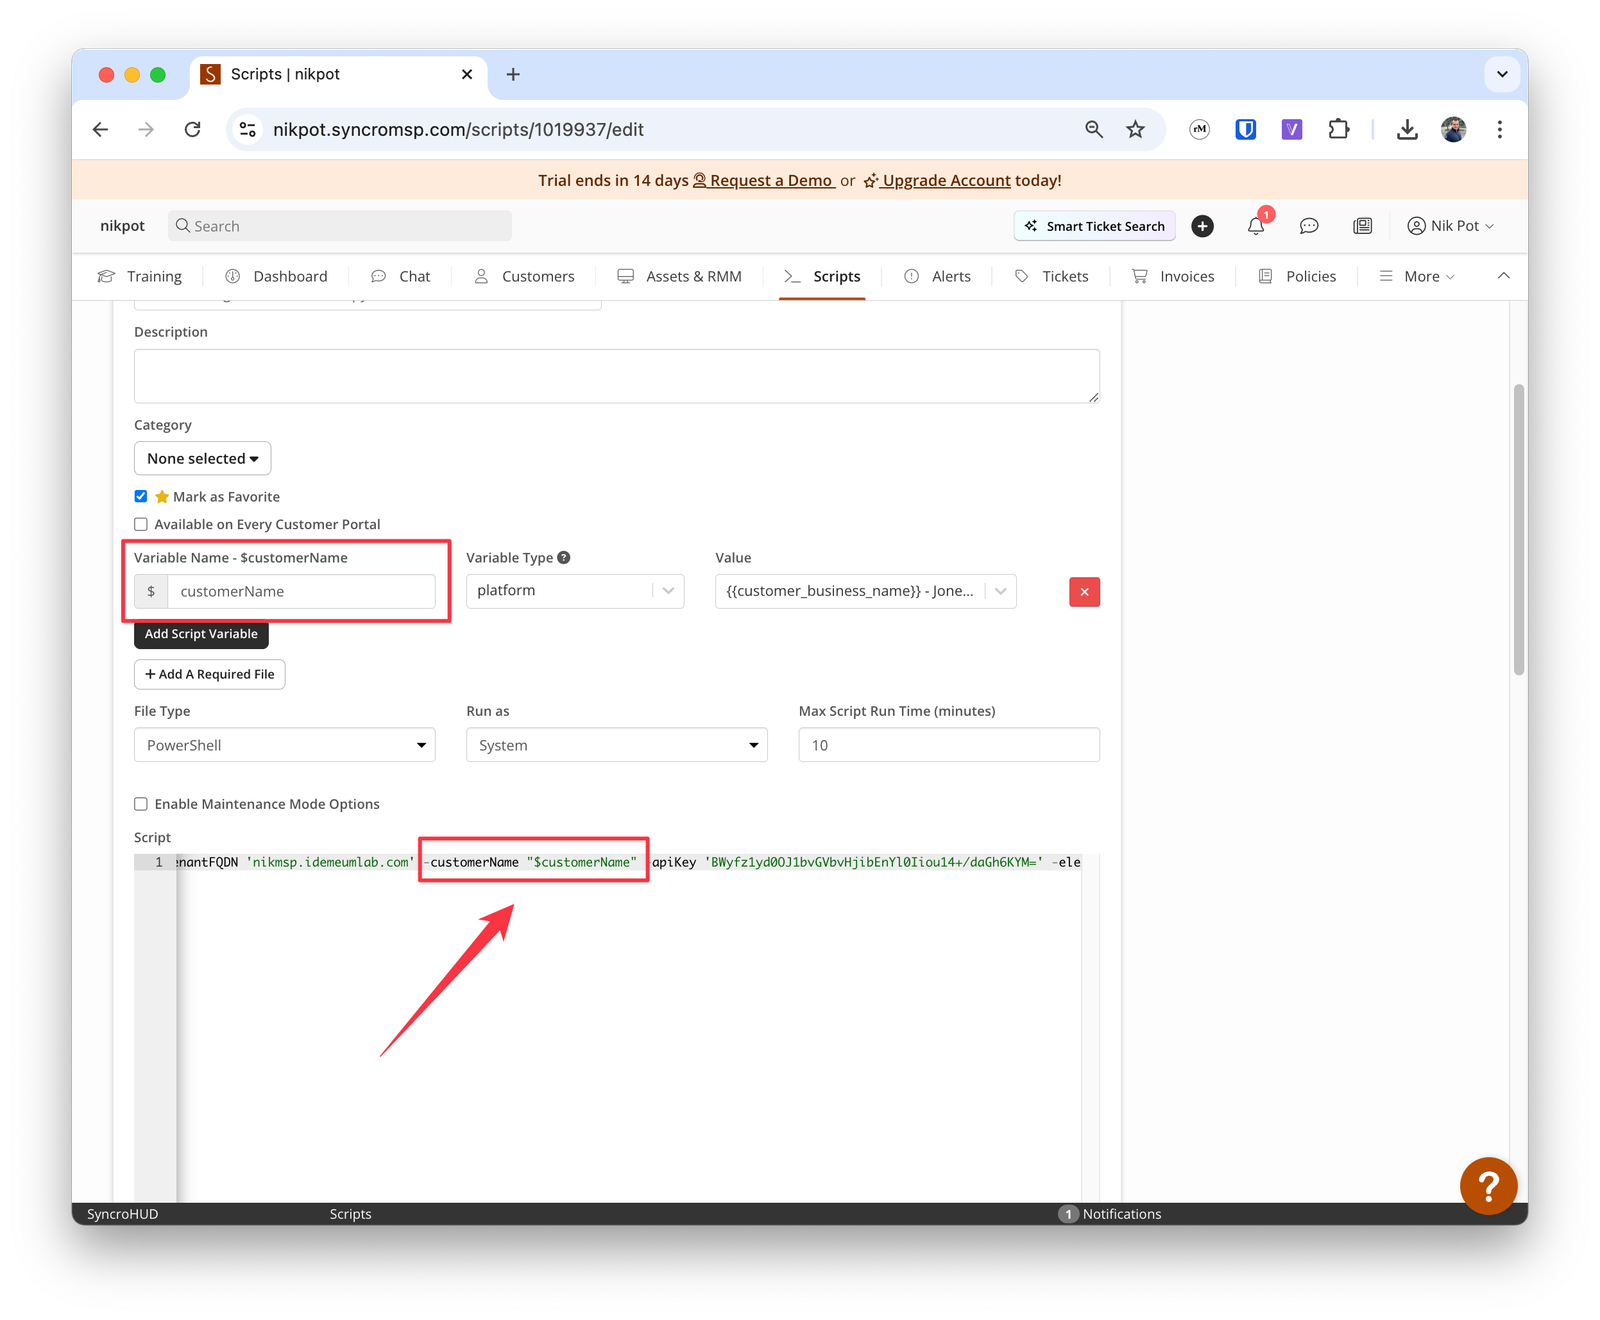Image resolution: width=1600 pixels, height=1320 pixels.
Task: Open the Chat tab
Action: click(401, 276)
